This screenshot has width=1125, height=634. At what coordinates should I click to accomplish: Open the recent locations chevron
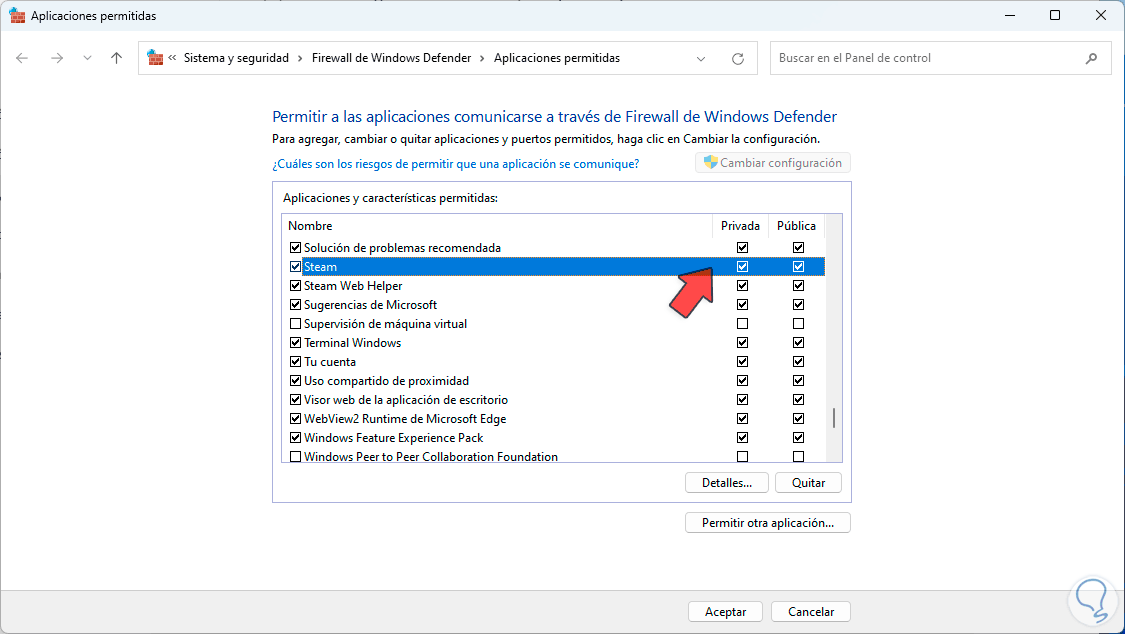coord(87,58)
